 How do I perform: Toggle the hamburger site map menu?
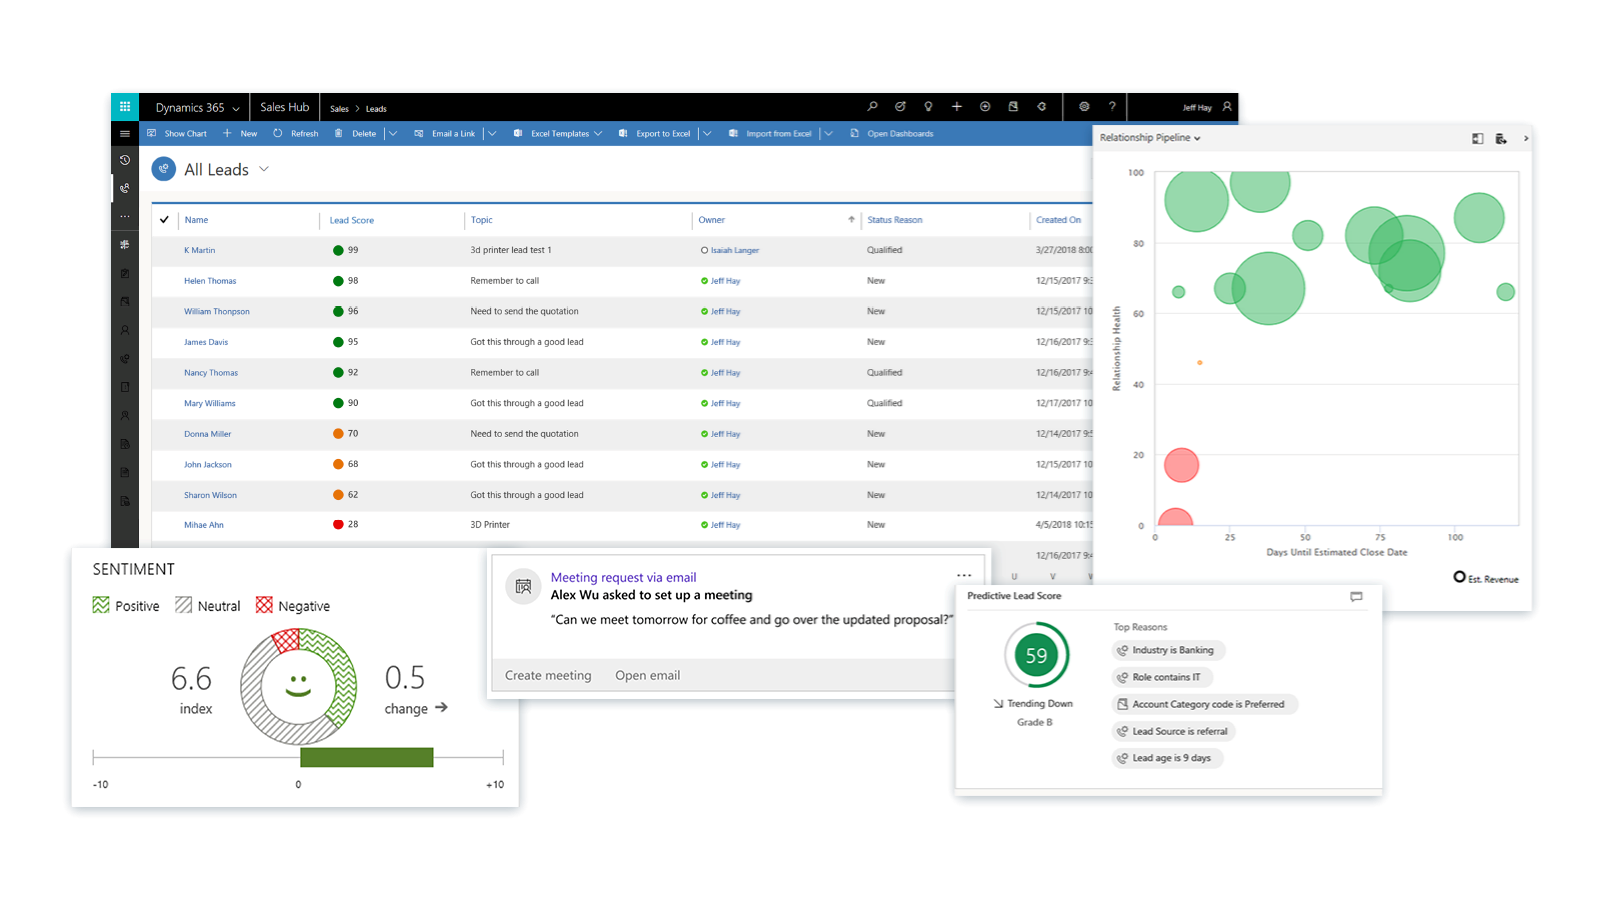point(125,133)
